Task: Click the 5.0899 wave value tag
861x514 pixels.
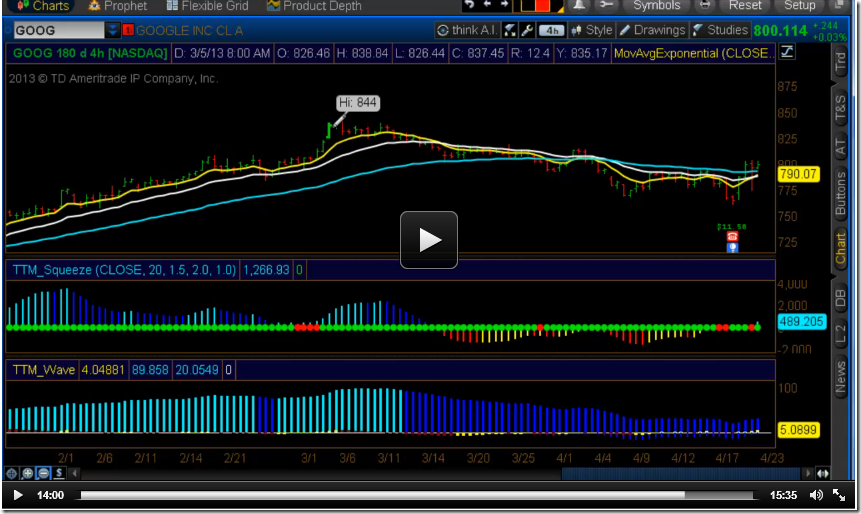Action: coord(798,429)
